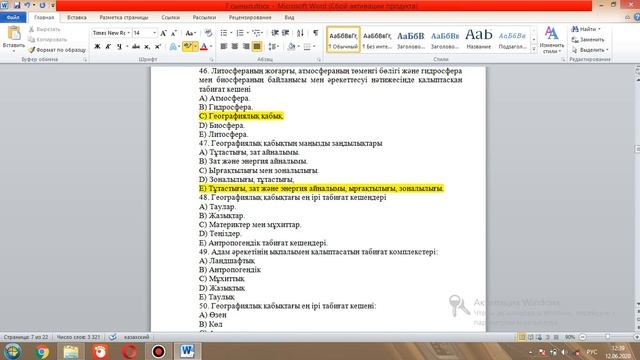
Task: Click the Increase Indent icon
Action: [285, 33]
